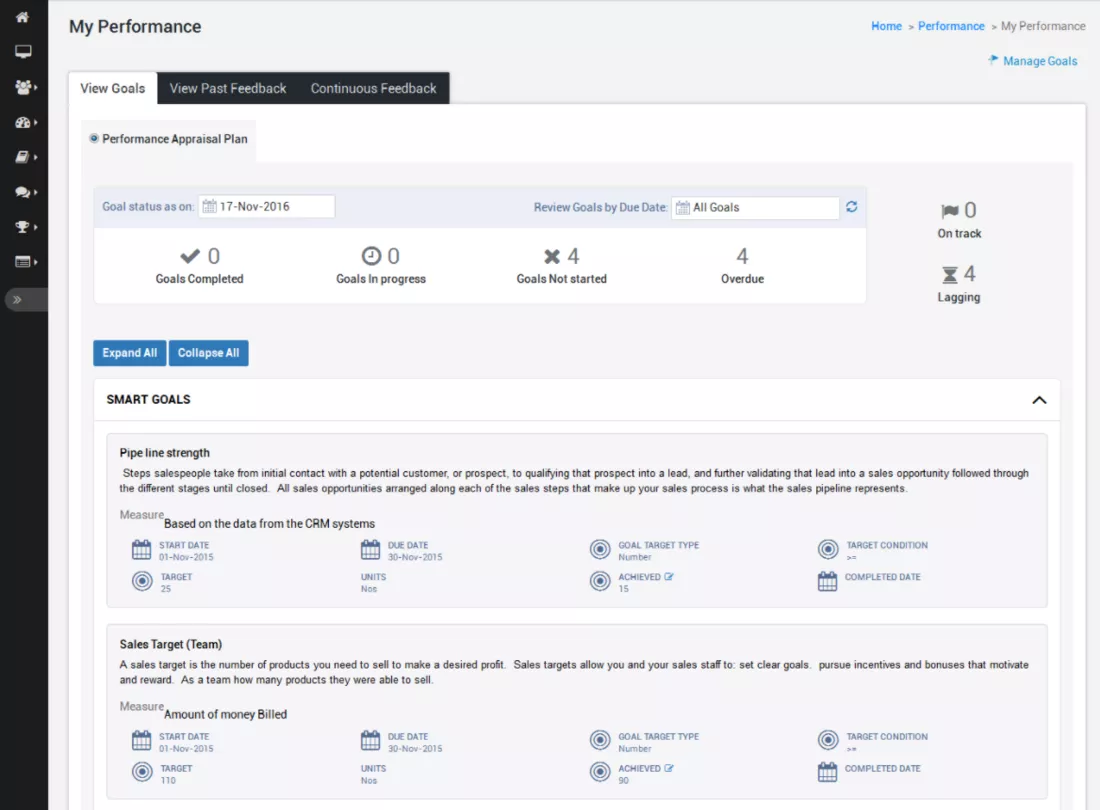Screen dimensions: 1100x810
Task: Click the Goals Not started label
Action: pos(561,279)
